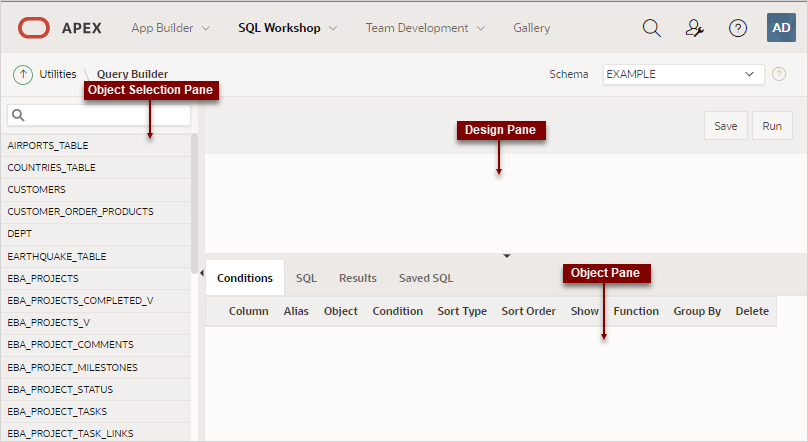Switch to the Results tab
The height and width of the screenshot is (442, 808).
tap(358, 278)
